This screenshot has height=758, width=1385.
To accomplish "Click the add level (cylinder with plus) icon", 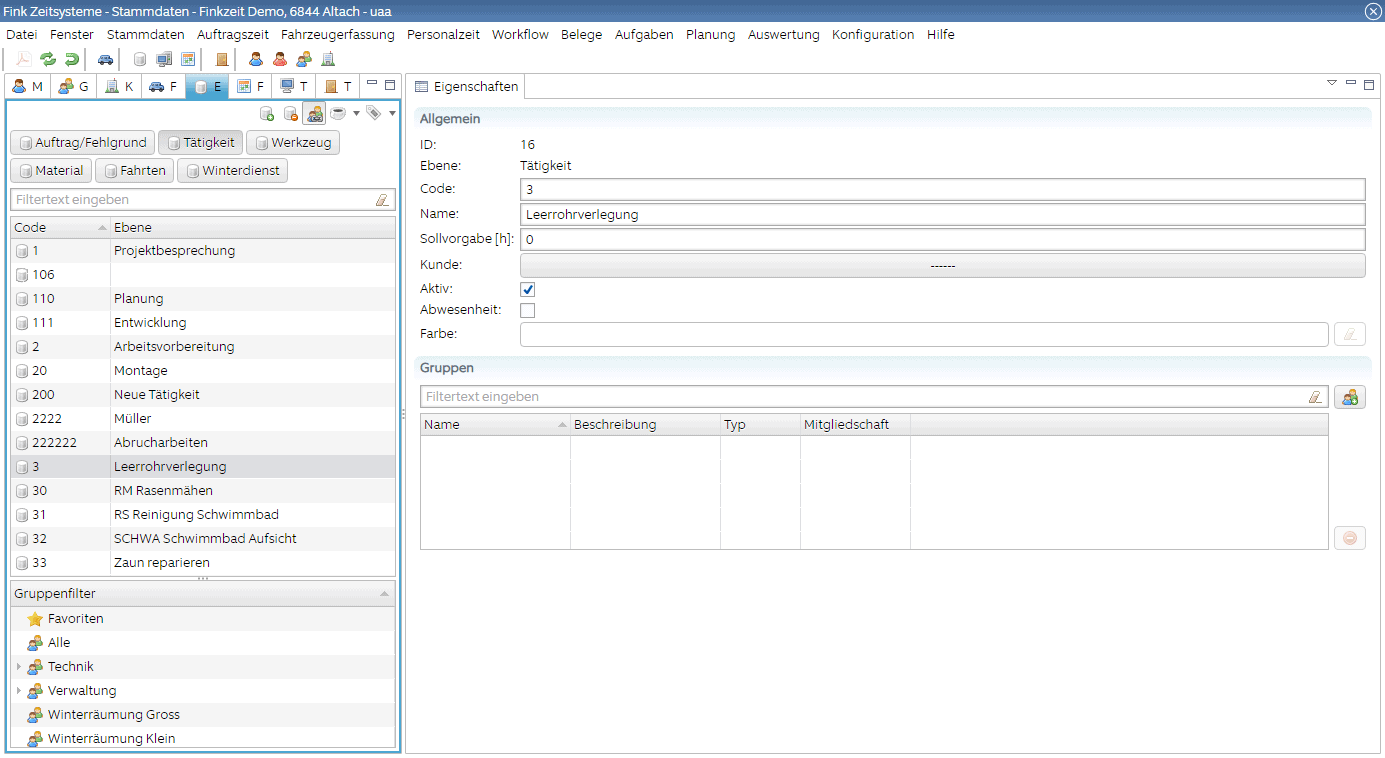I will [267, 113].
